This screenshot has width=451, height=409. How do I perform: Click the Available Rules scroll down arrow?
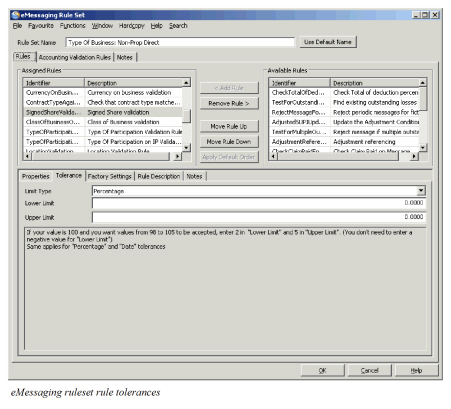(423, 147)
